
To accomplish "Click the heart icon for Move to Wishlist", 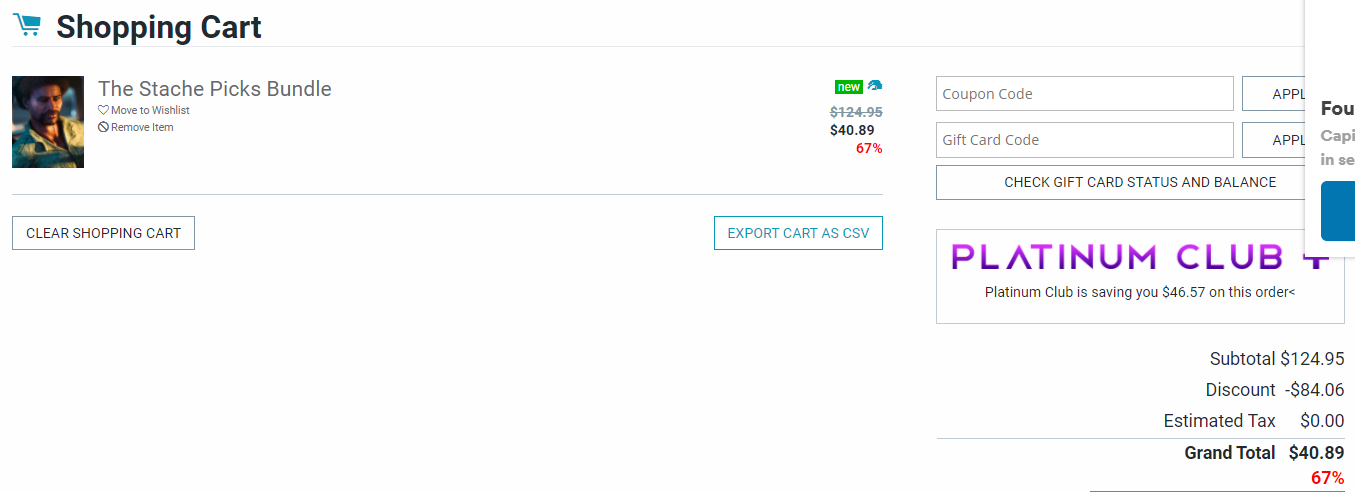I will 103,111.
